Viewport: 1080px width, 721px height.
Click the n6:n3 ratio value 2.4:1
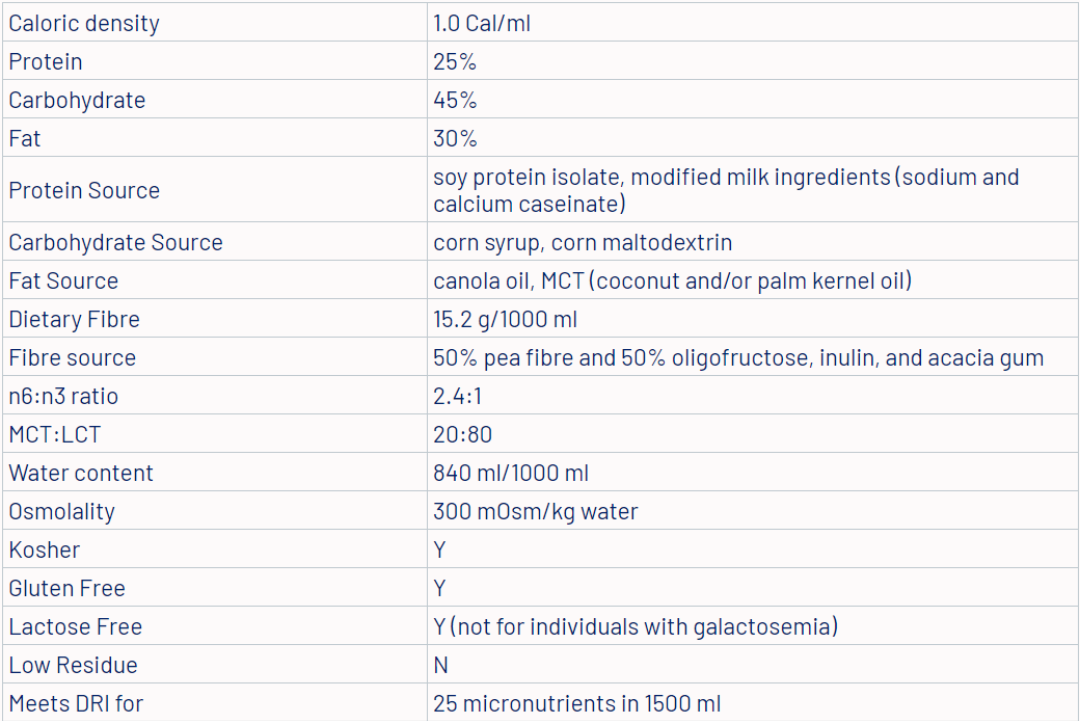coord(457,396)
